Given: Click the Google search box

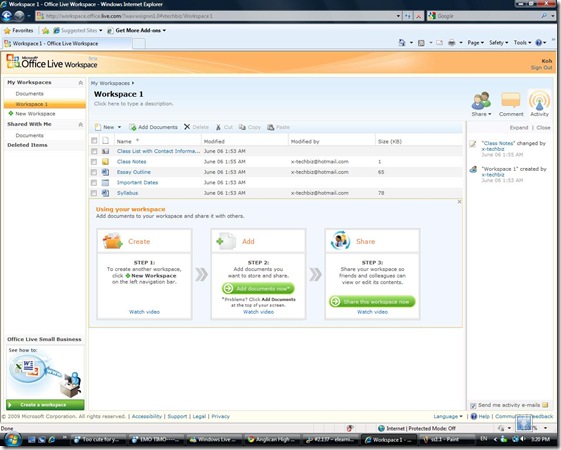Looking at the screenshot, I should (487, 16).
